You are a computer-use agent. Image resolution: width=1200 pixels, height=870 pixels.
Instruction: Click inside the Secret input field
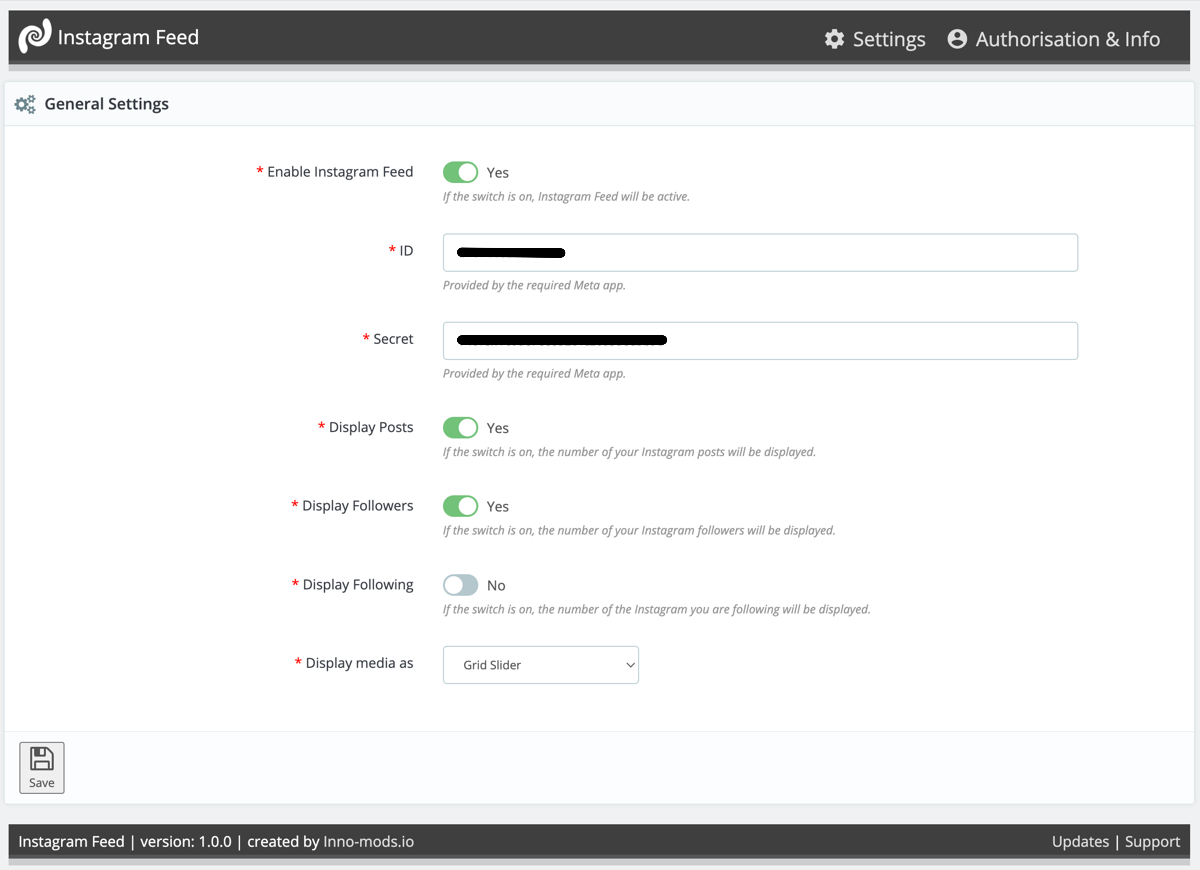(760, 340)
